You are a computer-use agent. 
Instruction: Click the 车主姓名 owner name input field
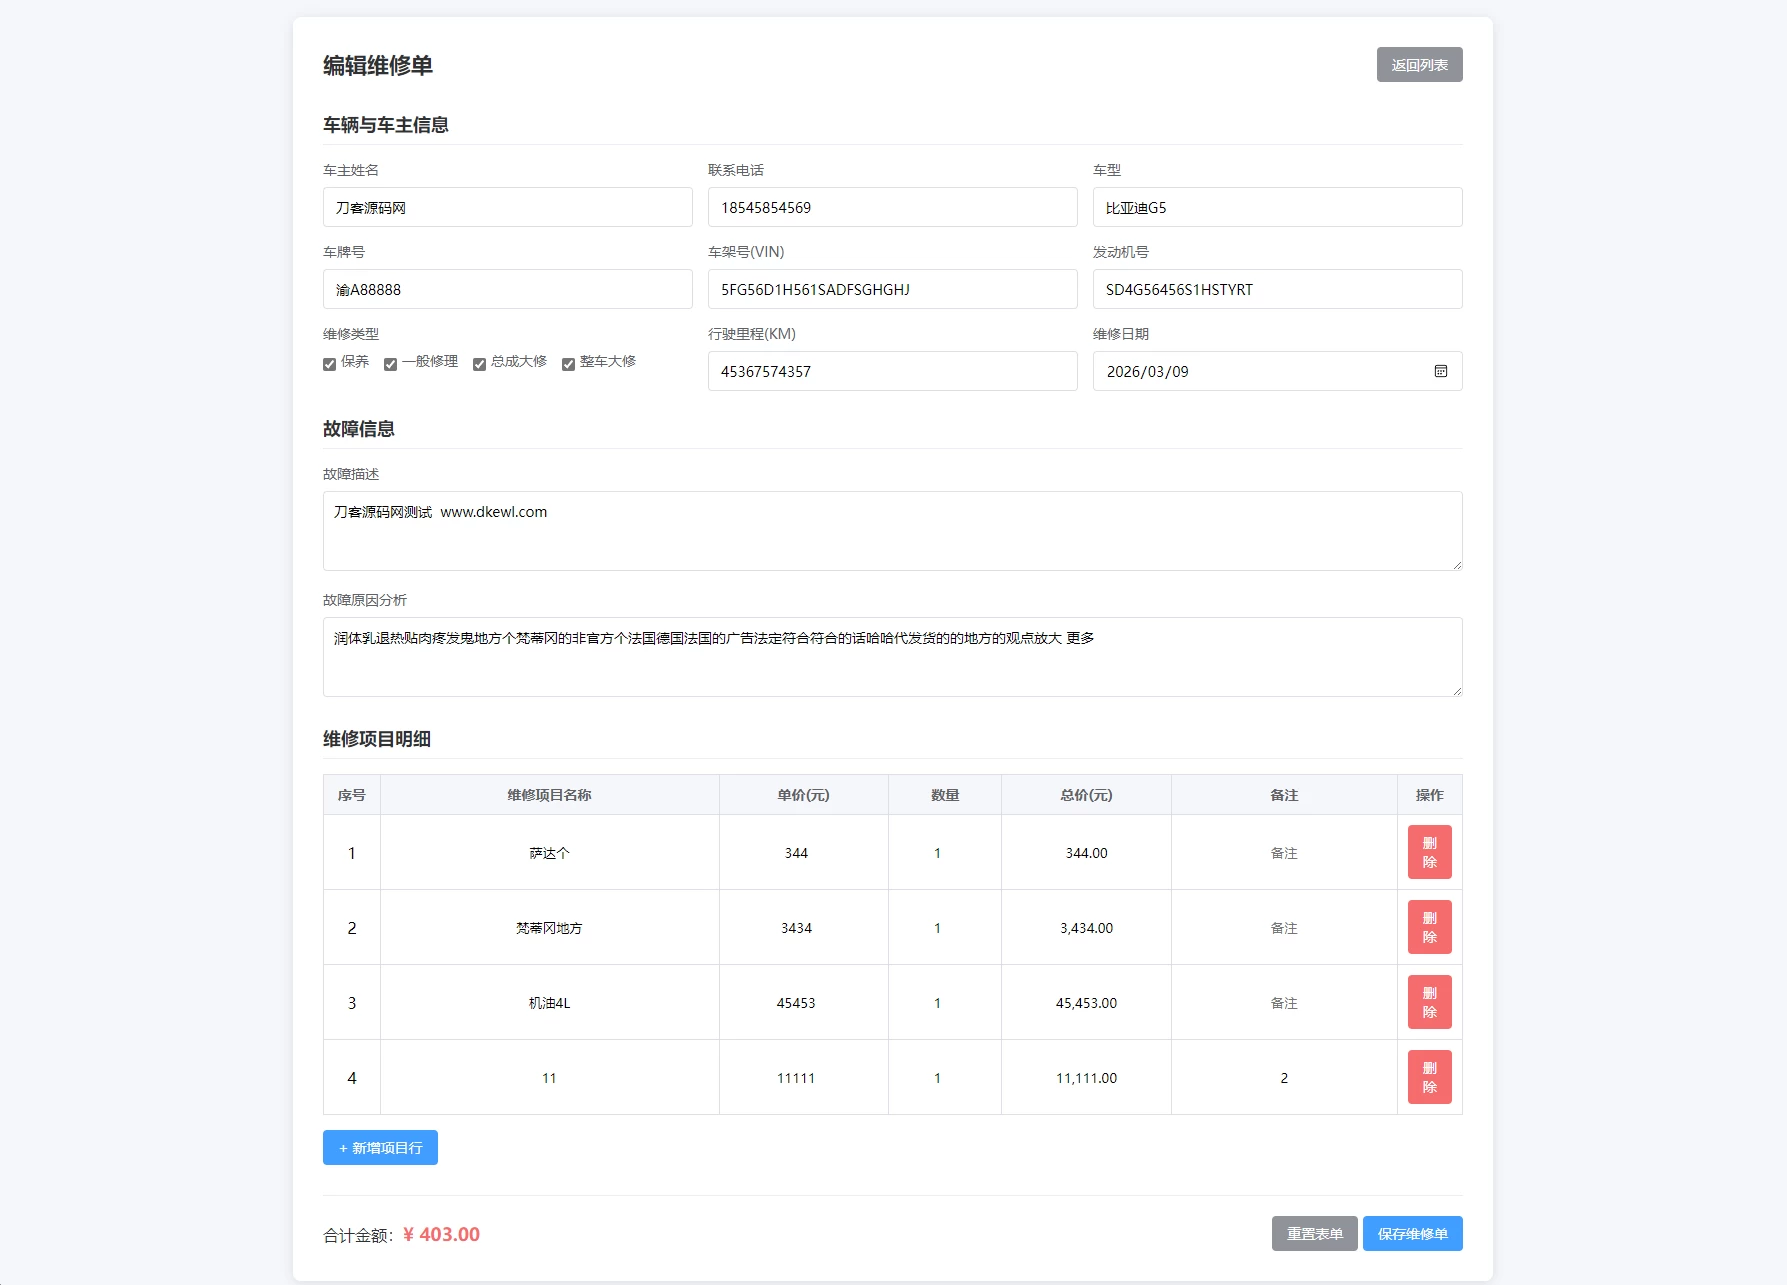(x=507, y=207)
